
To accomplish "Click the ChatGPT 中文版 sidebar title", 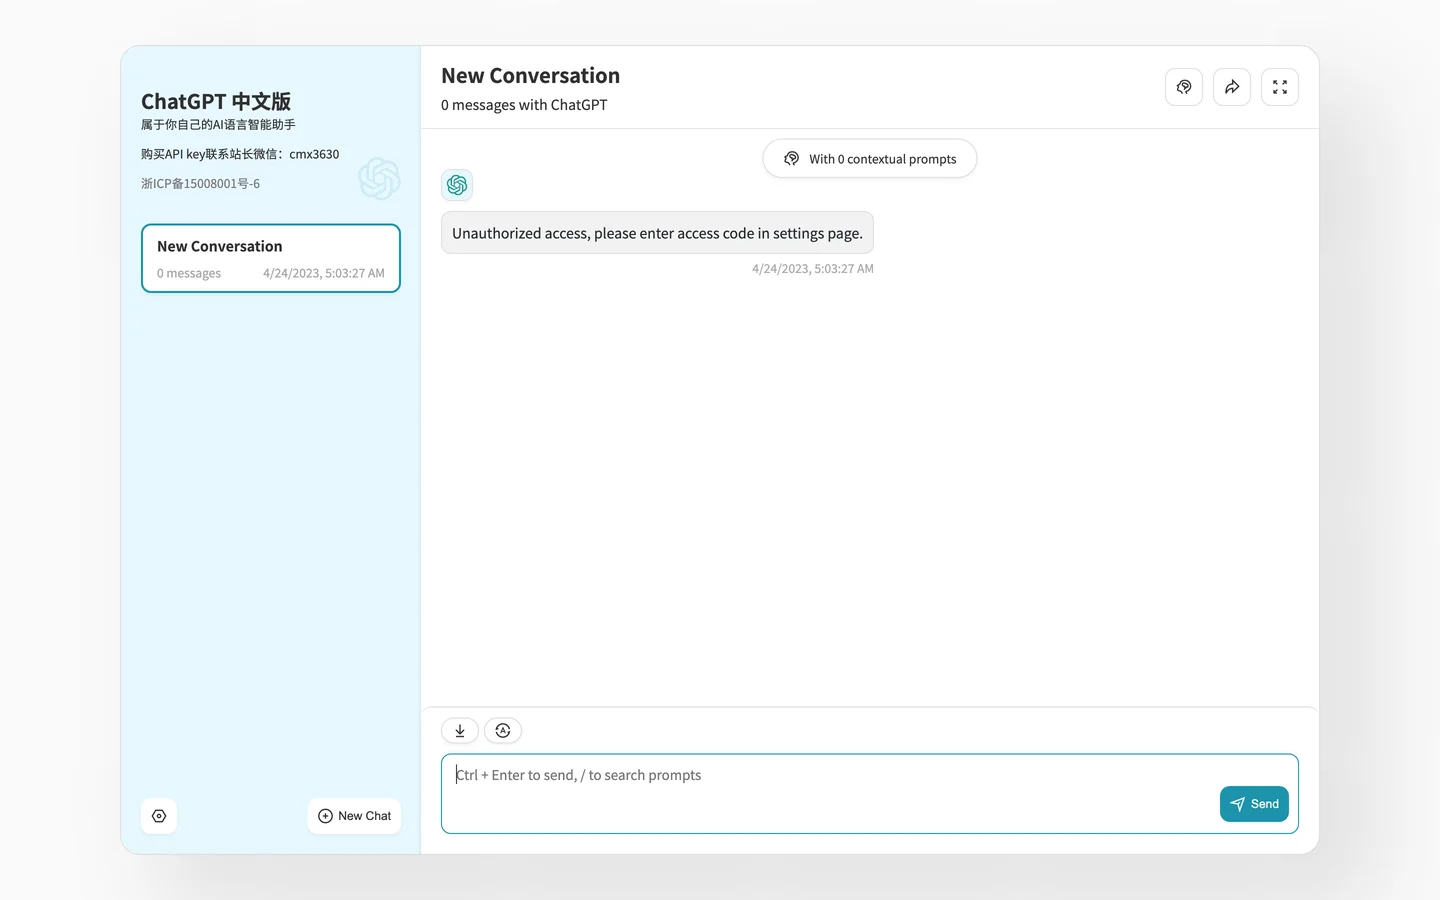I will (216, 102).
